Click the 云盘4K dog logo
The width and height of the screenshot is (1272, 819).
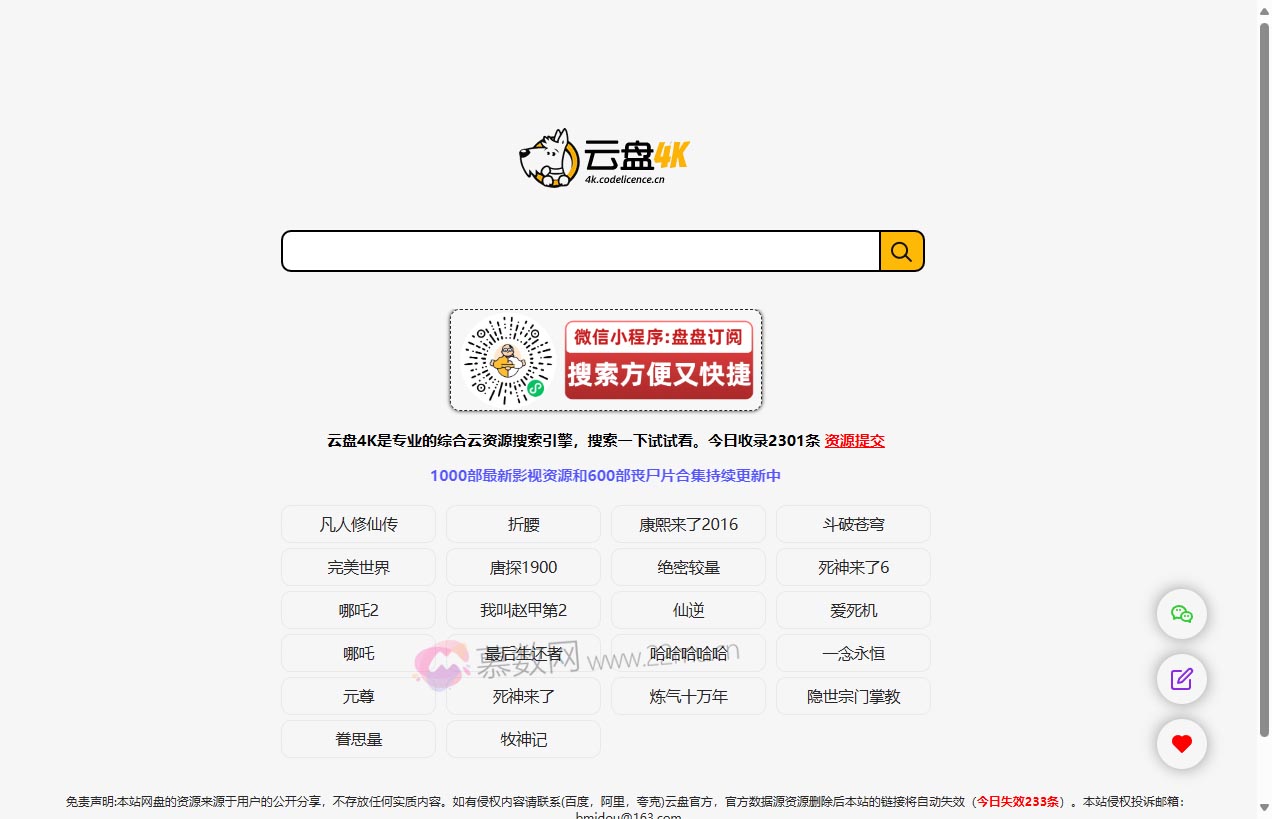(548, 157)
